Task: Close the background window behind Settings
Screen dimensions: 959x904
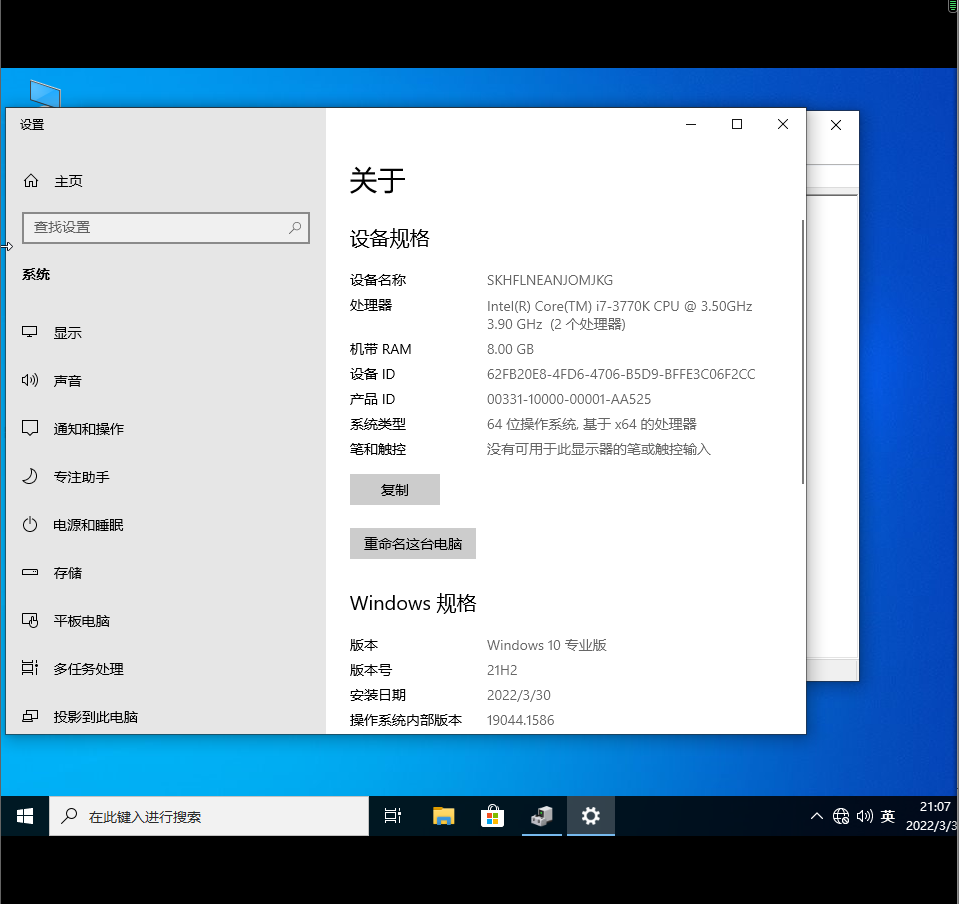Action: click(x=836, y=125)
